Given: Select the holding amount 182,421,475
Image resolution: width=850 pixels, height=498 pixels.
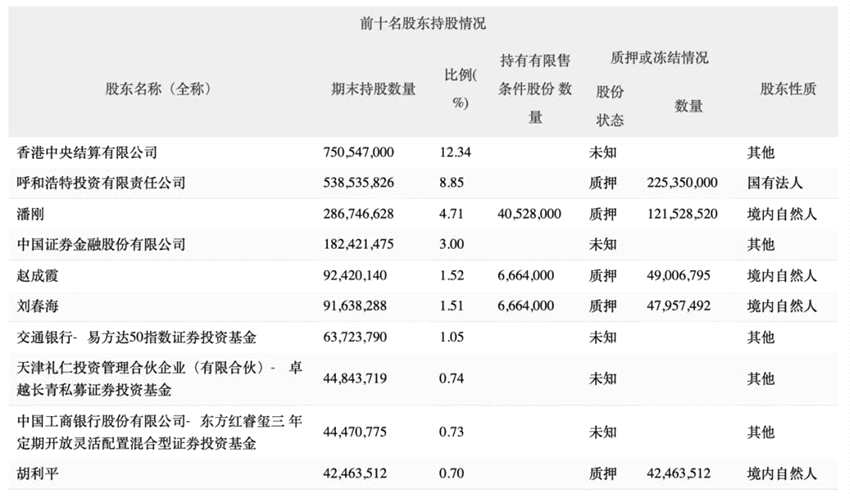Looking at the screenshot, I should click(x=355, y=244).
